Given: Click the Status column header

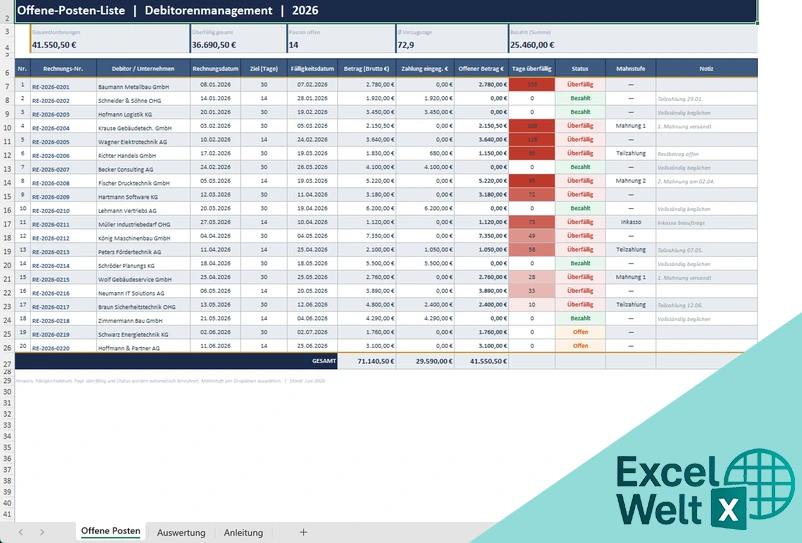Looking at the screenshot, I should [580, 69].
